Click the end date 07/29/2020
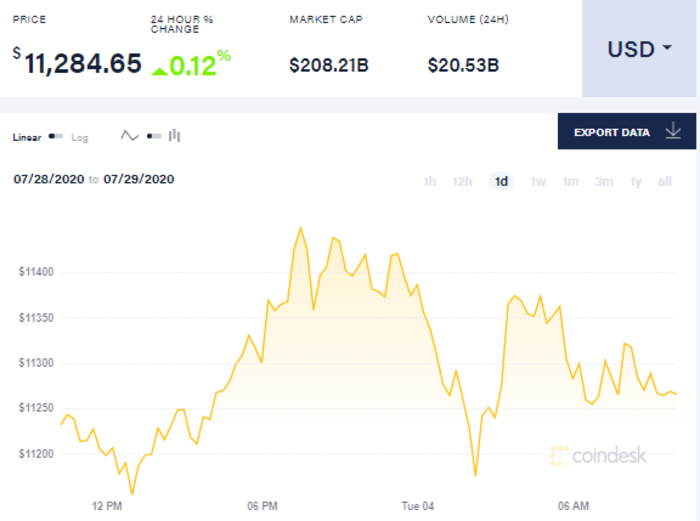 tap(139, 180)
